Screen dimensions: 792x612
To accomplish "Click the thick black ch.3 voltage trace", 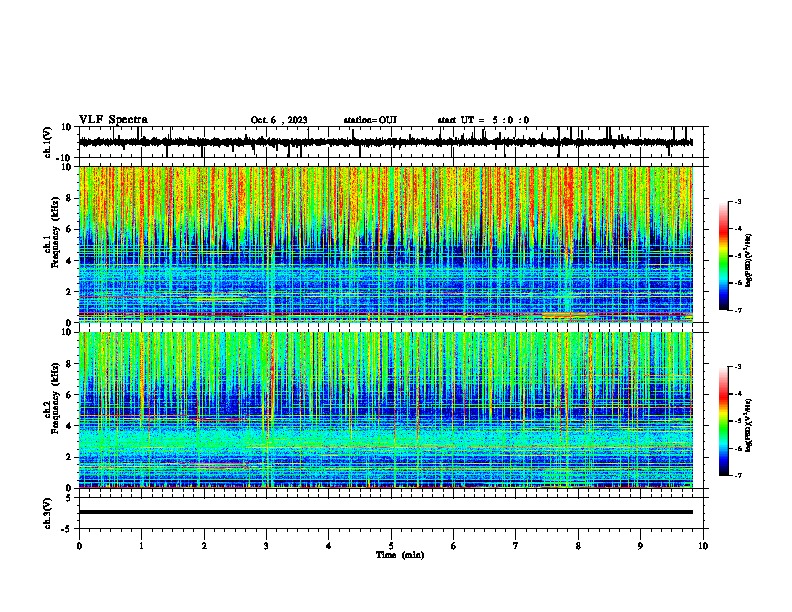I will tap(386, 512).
